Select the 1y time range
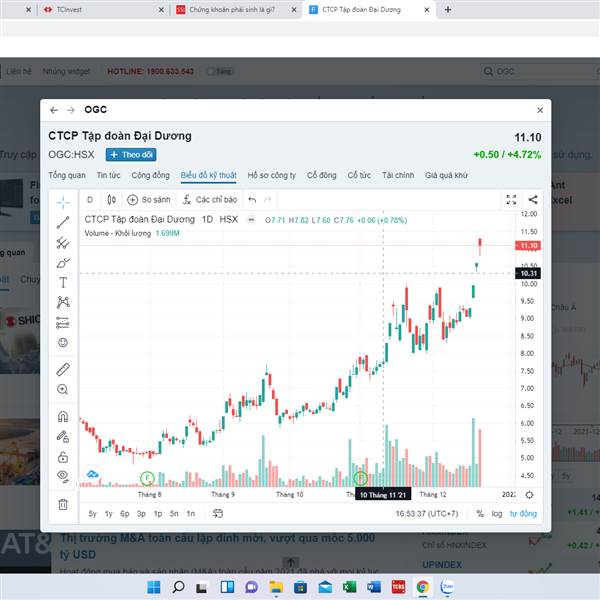 click(x=109, y=514)
